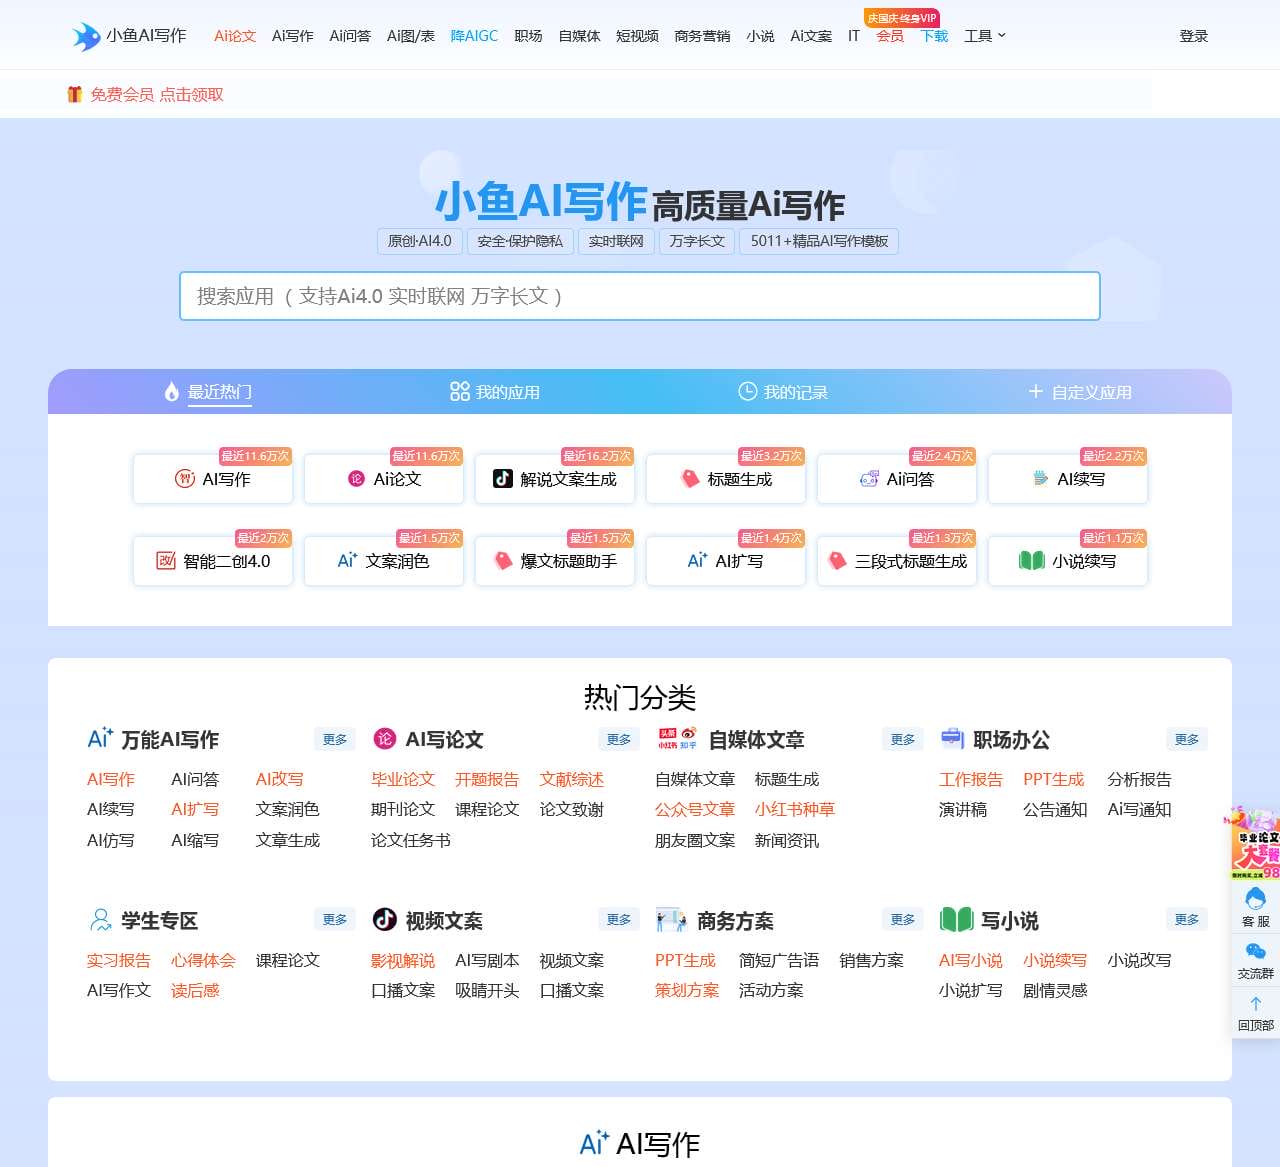The width and height of the screenshot is (1280, 1167).
Task: Click the 毕业论文 promotional banner thumbnail
Action: click(1254, 844)
